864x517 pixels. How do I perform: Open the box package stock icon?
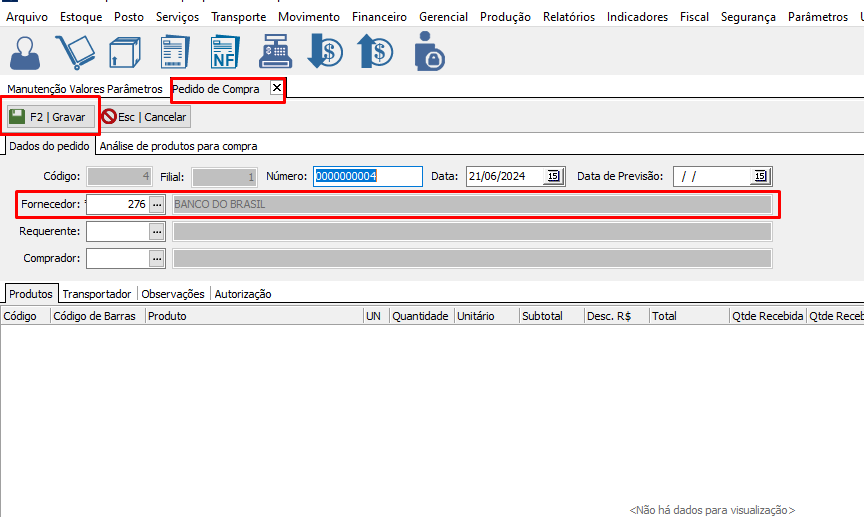click(125, 52)
